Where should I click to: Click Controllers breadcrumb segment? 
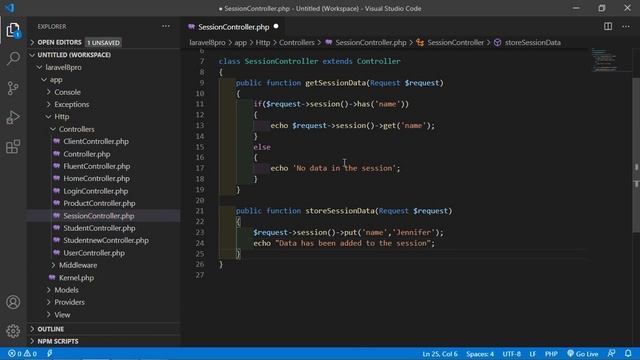coord(297,42)
